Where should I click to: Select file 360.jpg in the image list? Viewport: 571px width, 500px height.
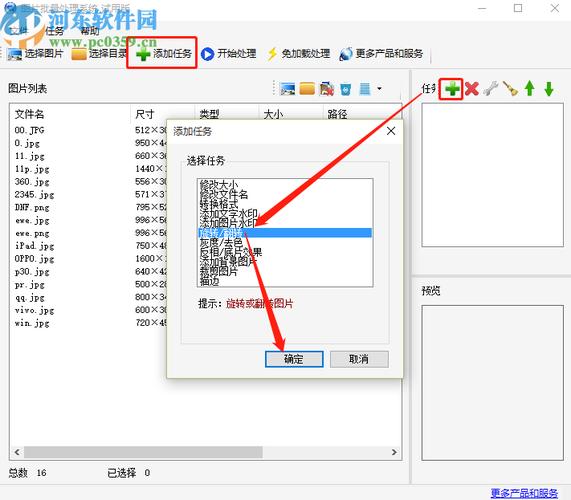[x=32, y=182]
